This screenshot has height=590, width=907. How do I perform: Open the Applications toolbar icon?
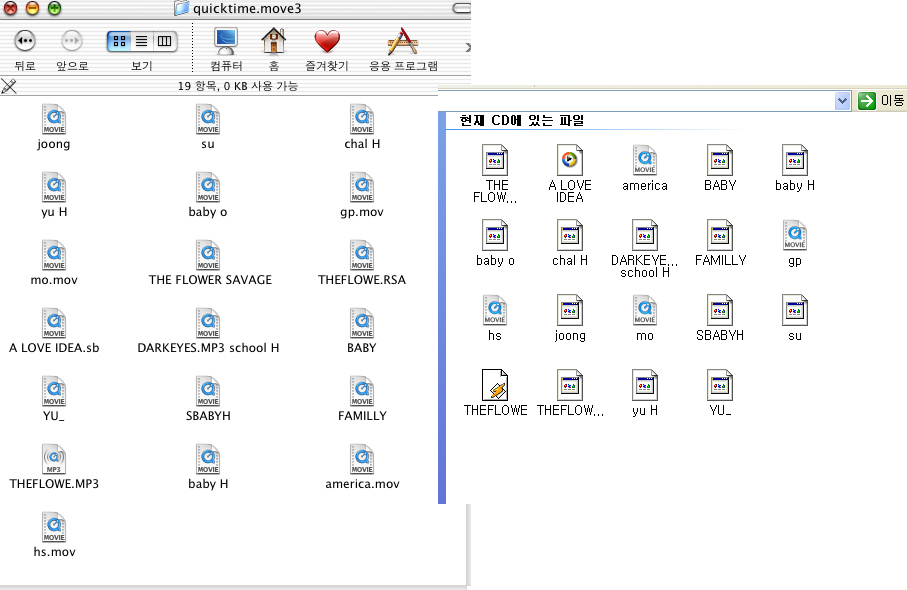pos(402,41)
